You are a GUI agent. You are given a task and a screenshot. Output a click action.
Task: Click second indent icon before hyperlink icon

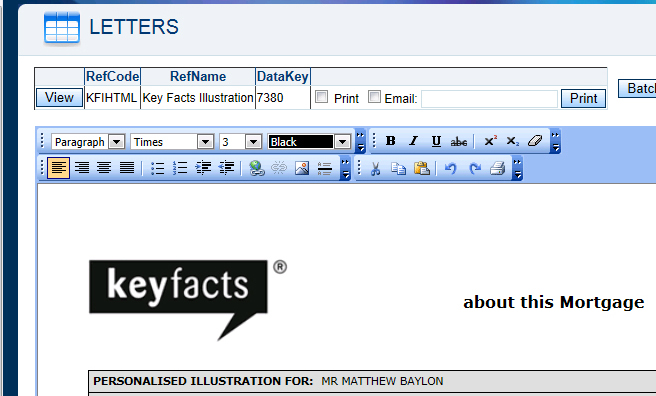click(x=226, y=168)
